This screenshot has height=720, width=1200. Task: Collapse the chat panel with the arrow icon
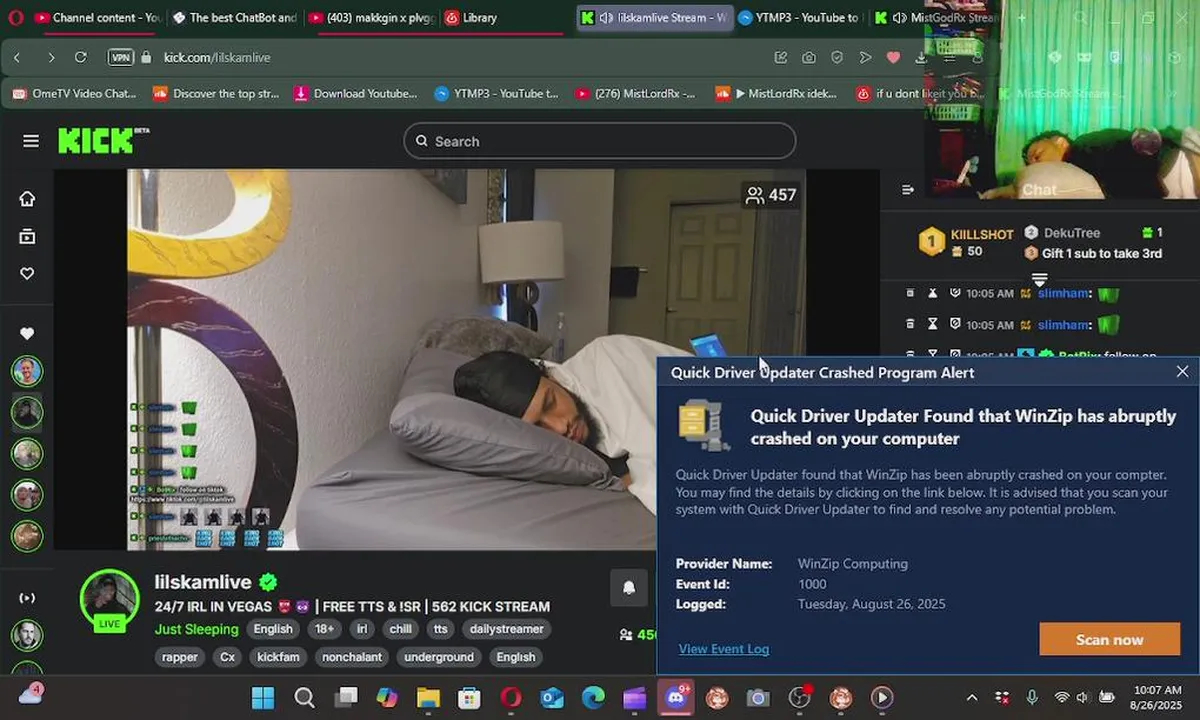coord(908,190)
